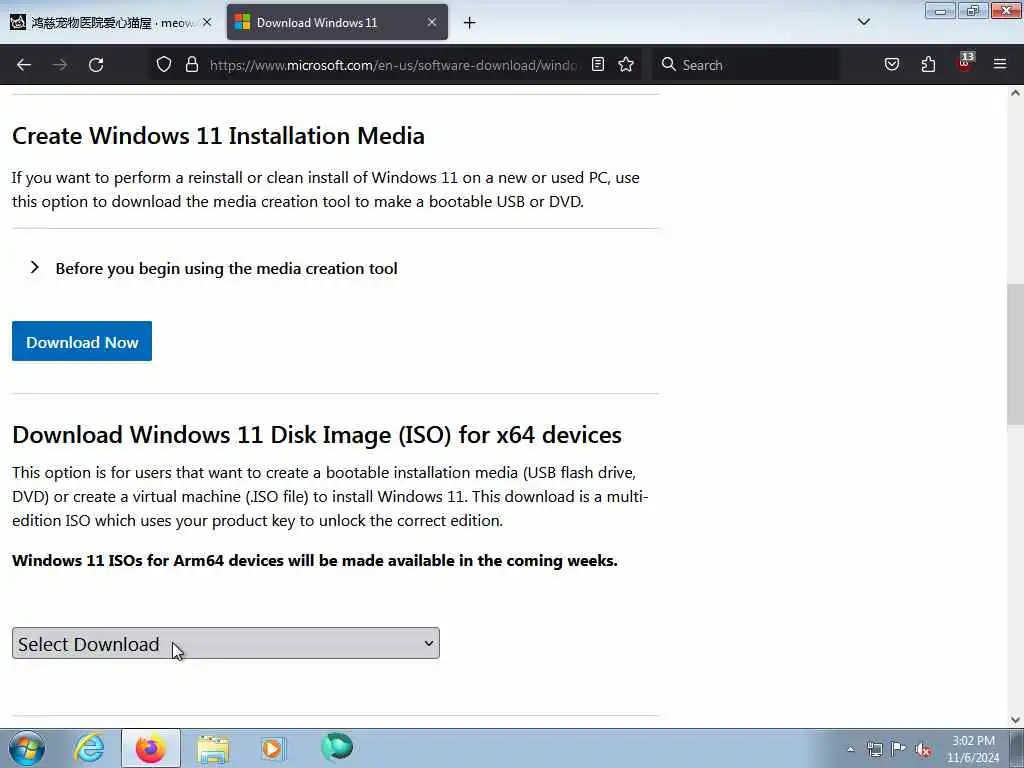Click the muted volume tray icon
Screen dimensions: 1024x768
point(923,750)
